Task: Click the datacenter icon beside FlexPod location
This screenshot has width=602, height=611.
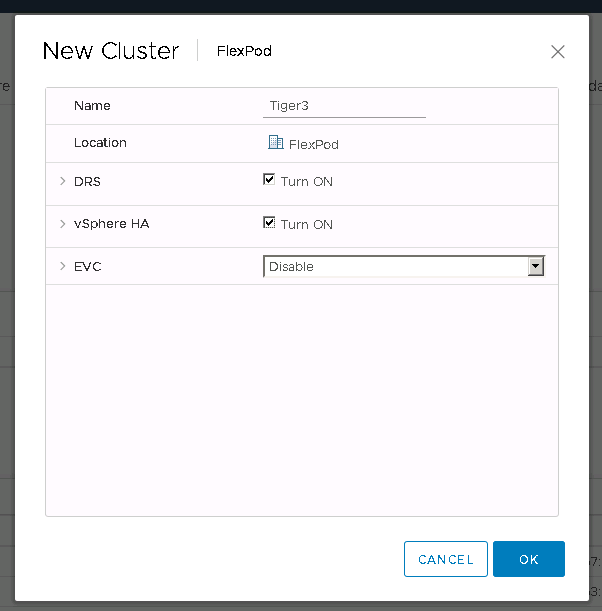Action: [276, 143]
